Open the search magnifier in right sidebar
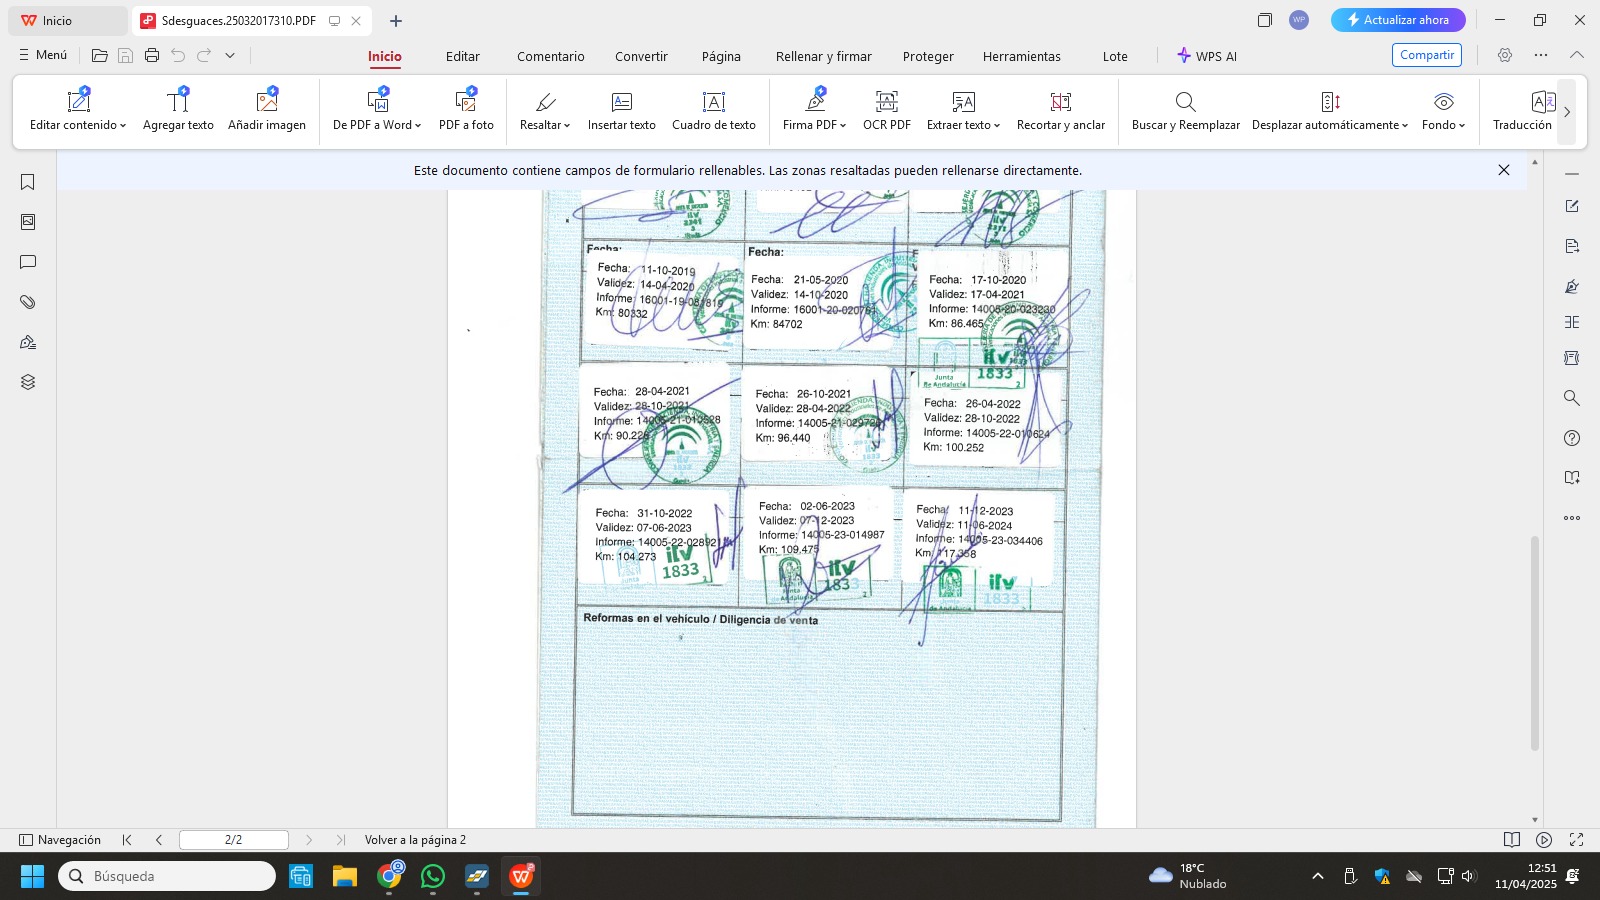 [1572, 398]
